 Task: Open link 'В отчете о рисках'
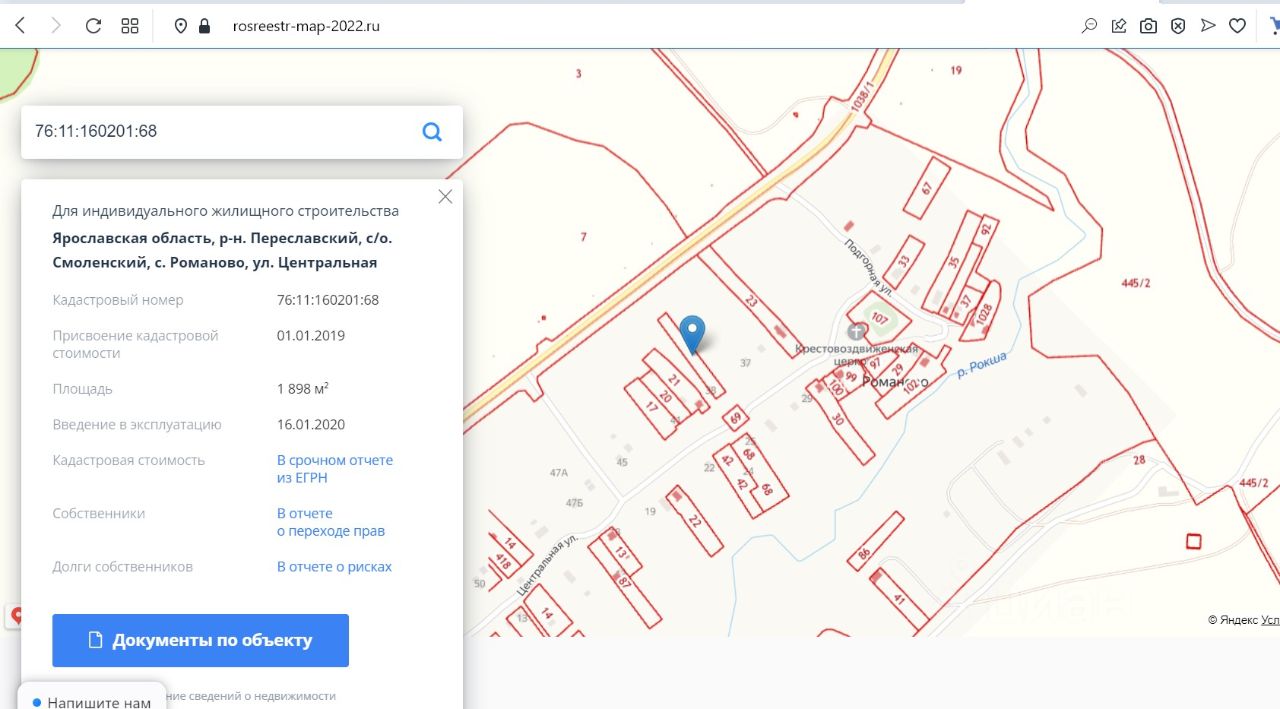334,566
